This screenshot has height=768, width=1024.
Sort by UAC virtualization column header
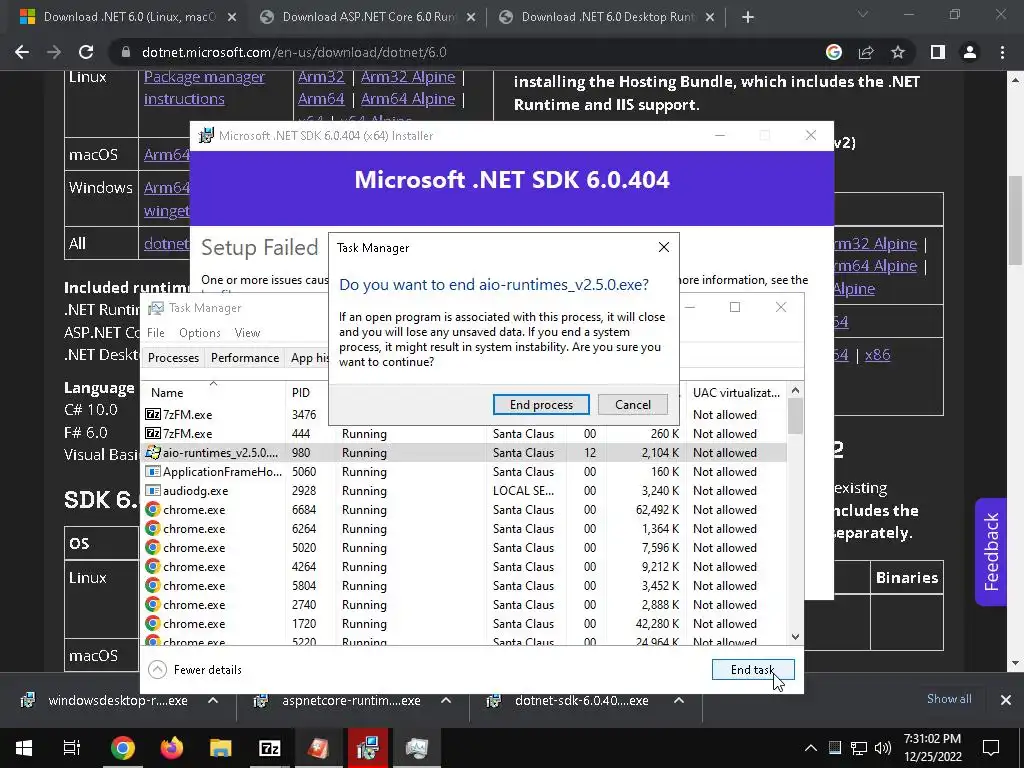pos(736,392)
